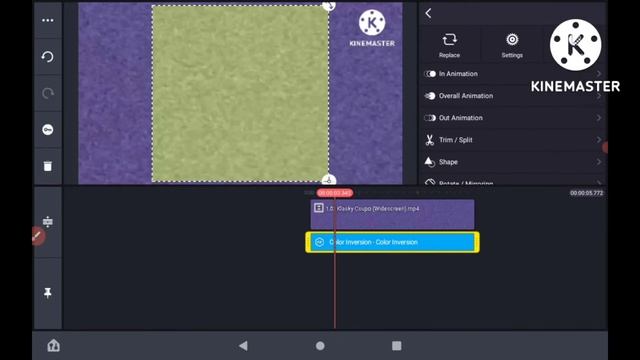Tap the In Animation icon

tap(430, 74)
